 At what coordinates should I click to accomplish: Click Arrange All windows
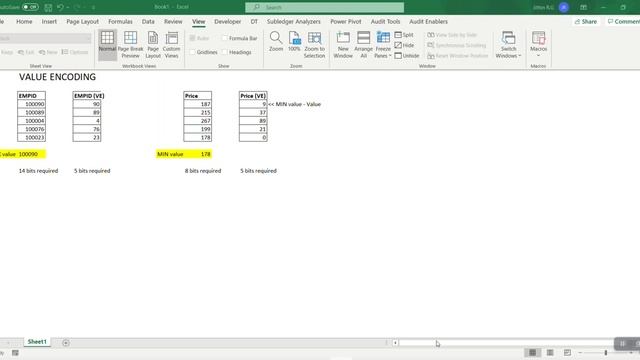[363, 44]
